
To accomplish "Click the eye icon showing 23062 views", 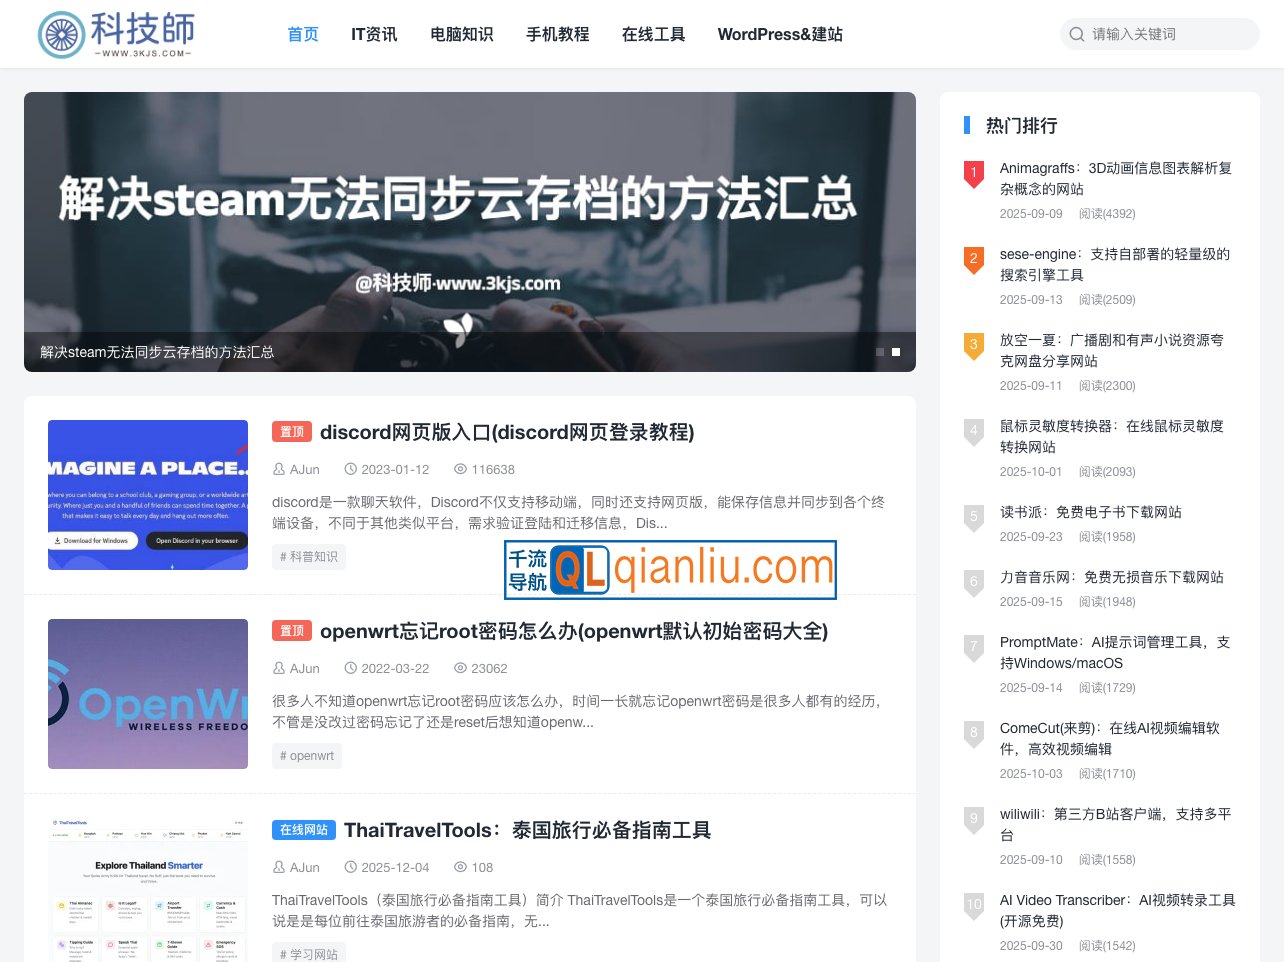I will tap(459, 667).
